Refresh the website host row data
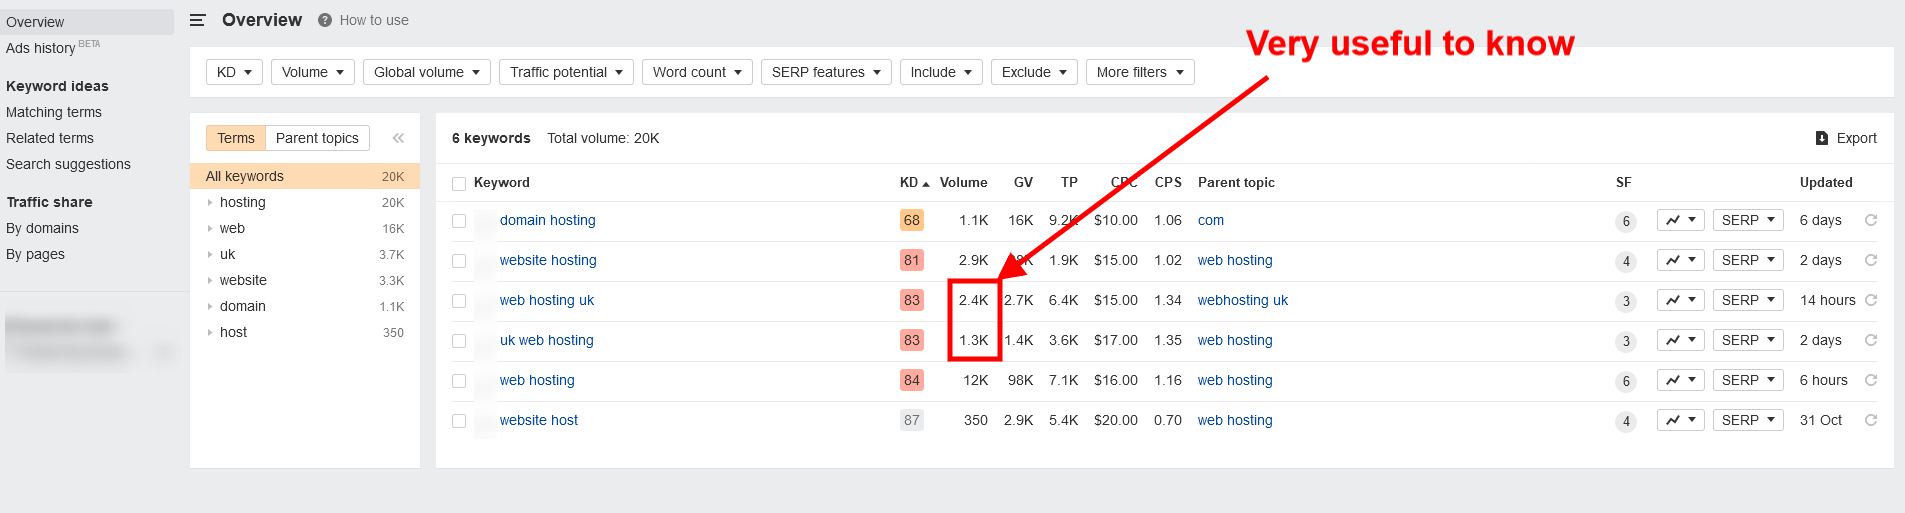Image resolution: width=1905 pixels, height=513 pixels. pyautogui.click(x=1871, y=420)
